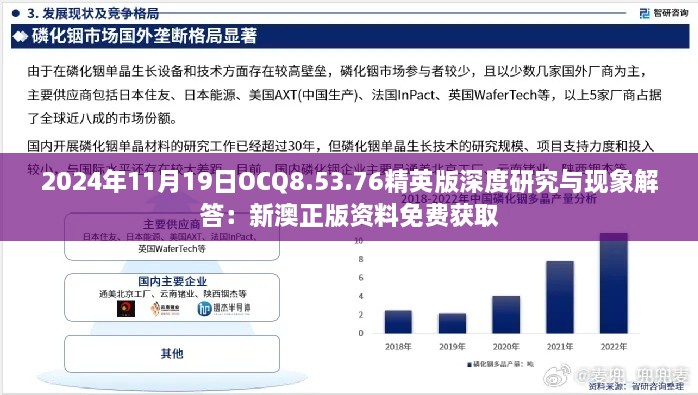Click the 2018年 axis label
The height and width of the screenshot is (395, 698).
point(398,346)
